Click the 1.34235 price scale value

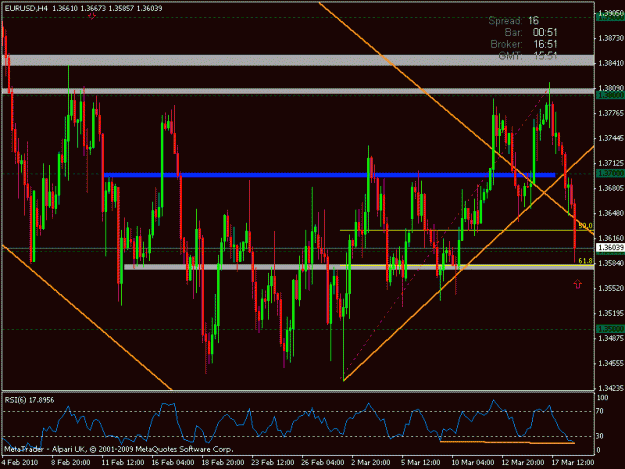(x=611, y=388)
